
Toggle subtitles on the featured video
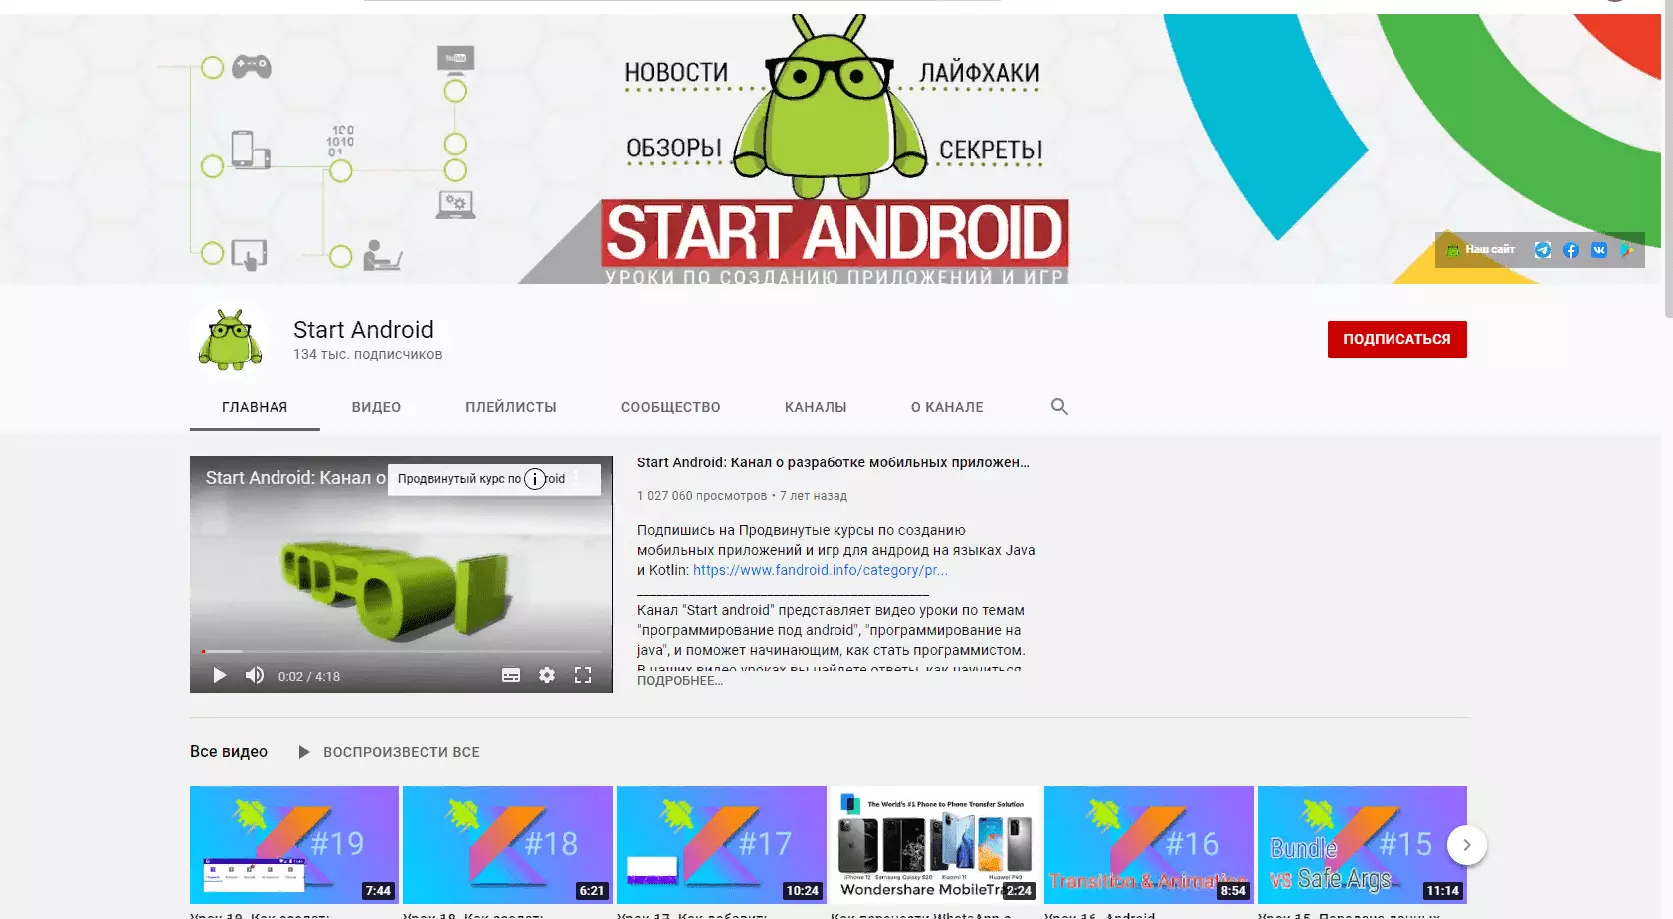[511, 676]
